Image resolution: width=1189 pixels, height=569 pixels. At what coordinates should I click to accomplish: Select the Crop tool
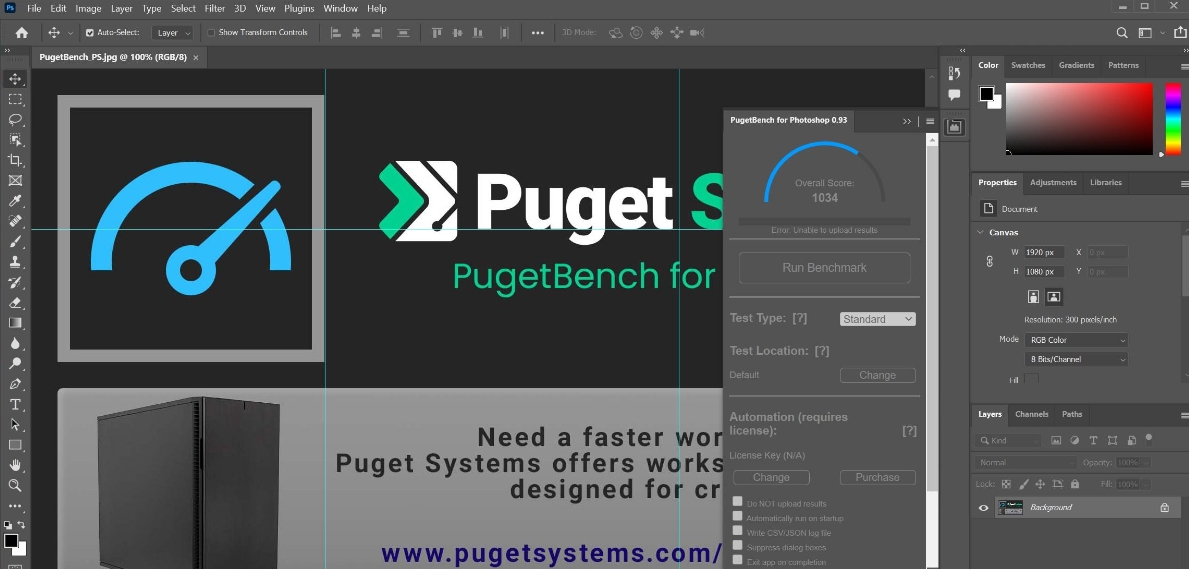pos(15,160)
